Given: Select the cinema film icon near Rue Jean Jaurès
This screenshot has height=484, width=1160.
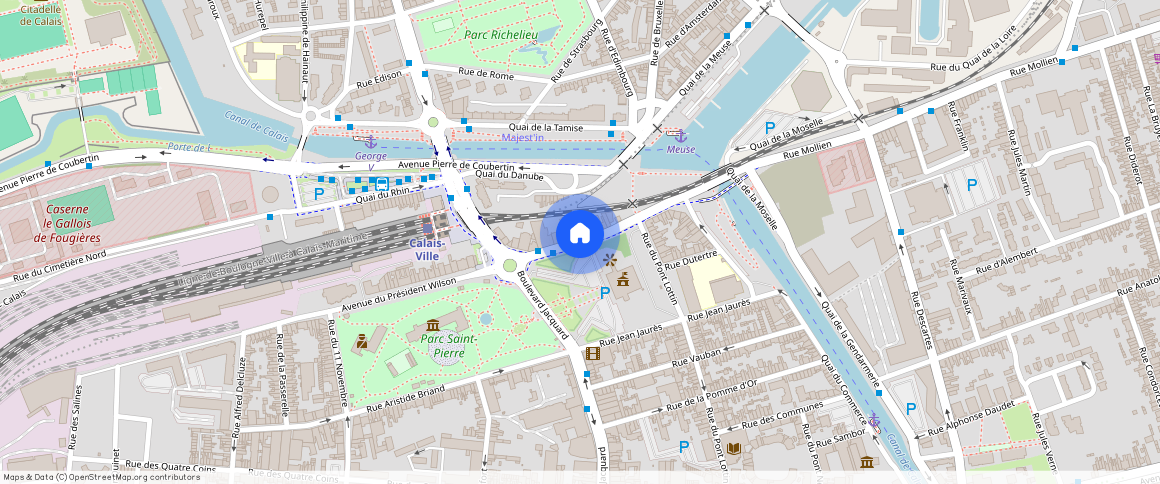Looking at the screenshot, I should (593, 353).
